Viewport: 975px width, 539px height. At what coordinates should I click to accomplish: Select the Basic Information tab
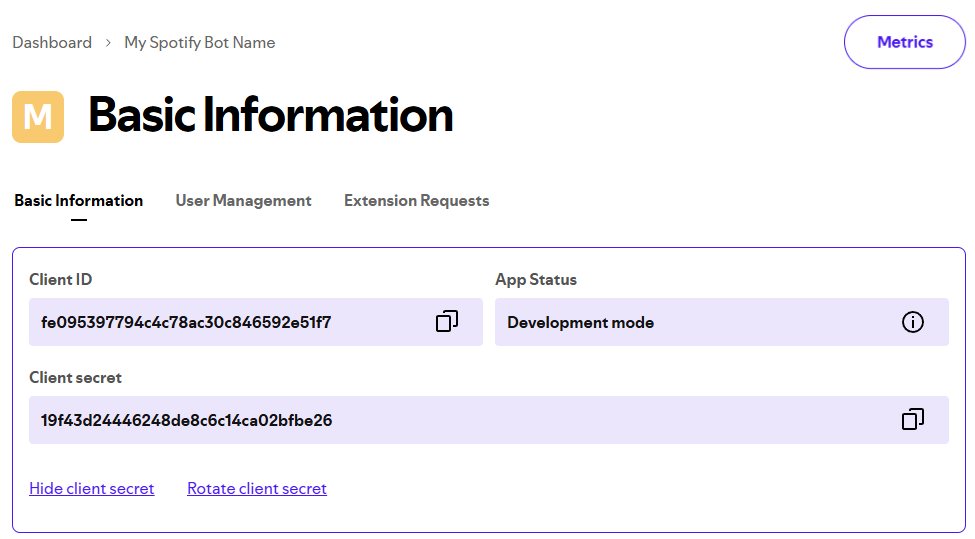79,201
